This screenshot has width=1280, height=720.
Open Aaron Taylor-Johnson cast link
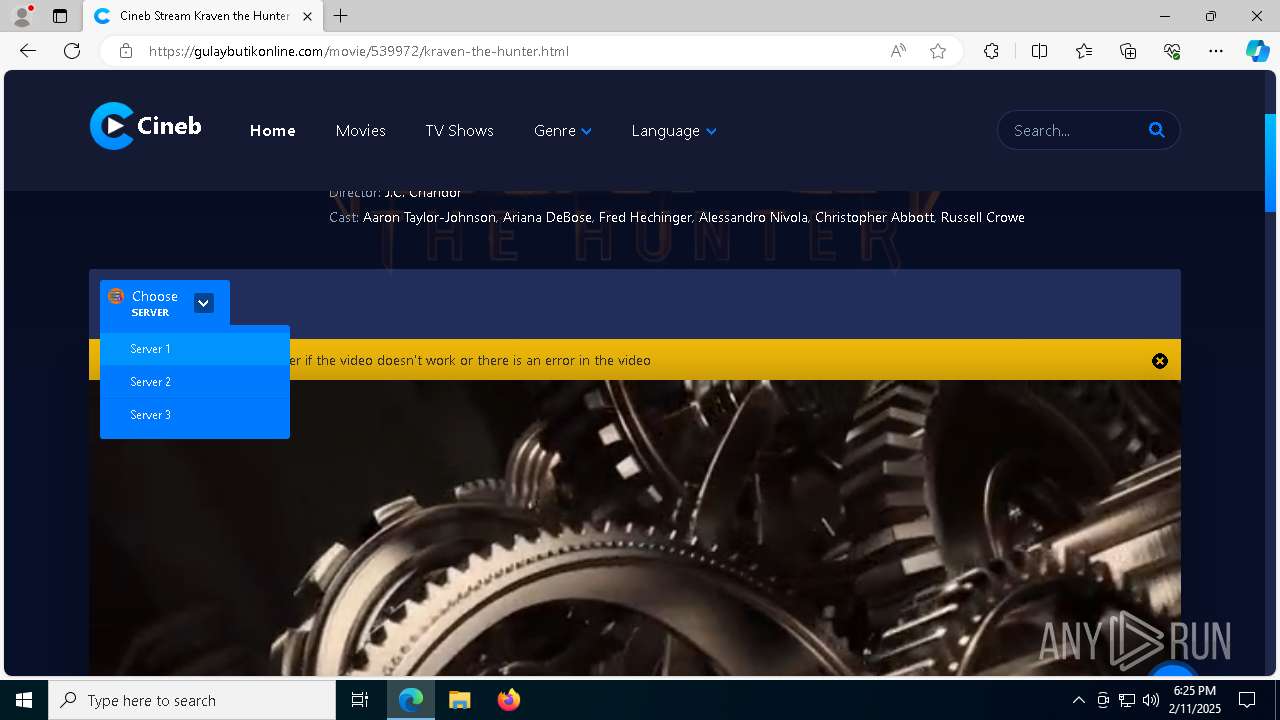(429, 217)
